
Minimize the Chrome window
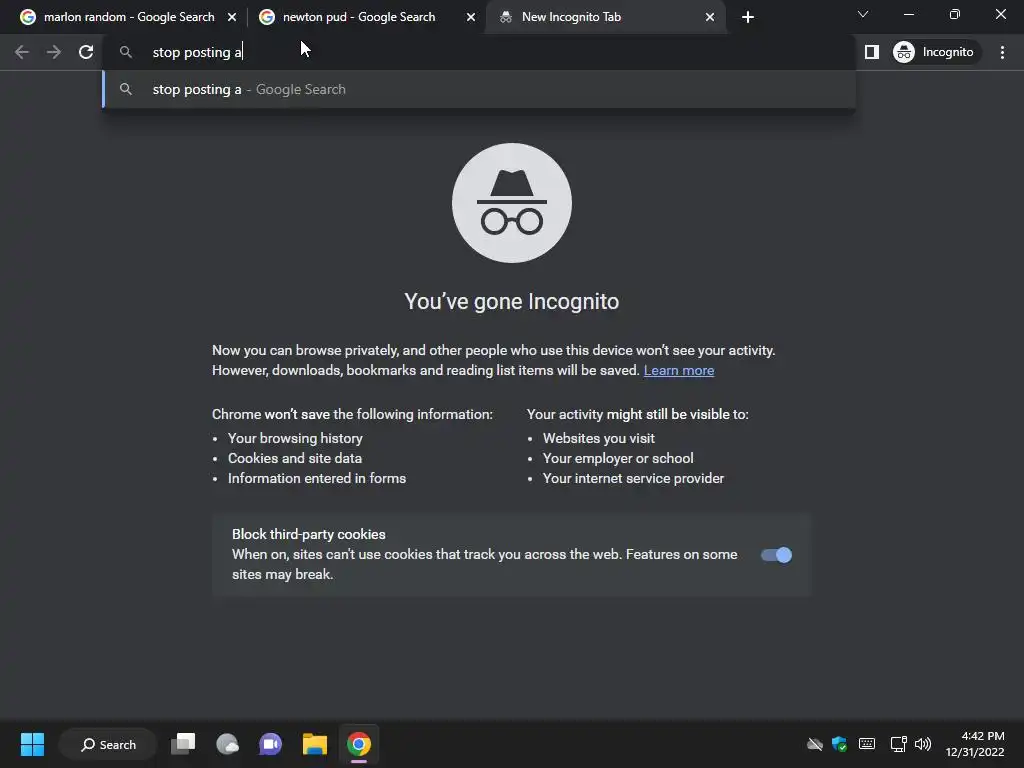pyautogui.click(x=908, y=14)
